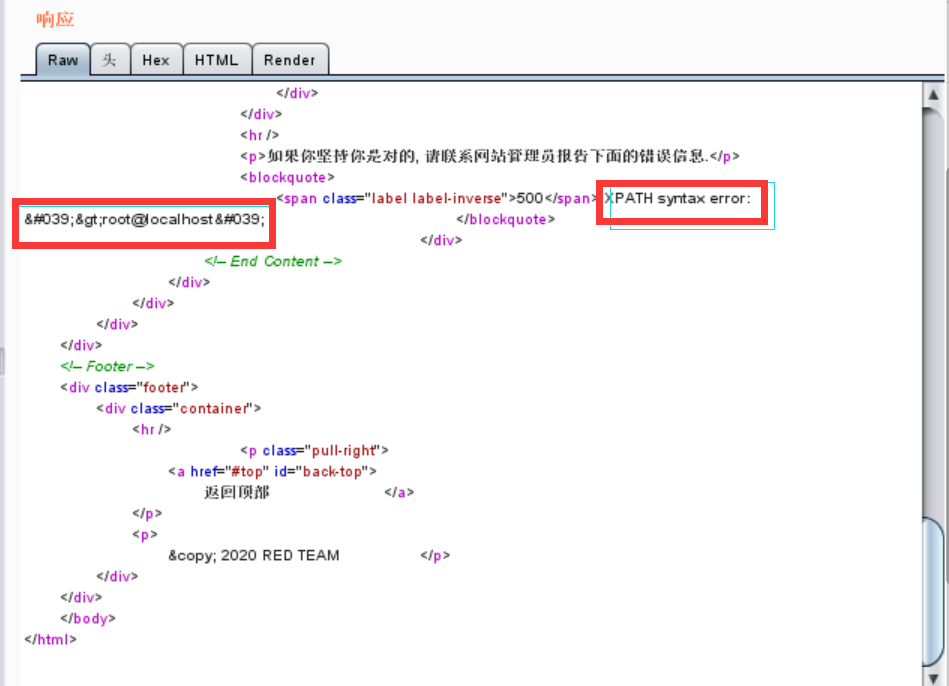This screenshot has width=949, height=686.
Task: Click the vertical scrollbar thumb
Action: click(x=933, y=590)
